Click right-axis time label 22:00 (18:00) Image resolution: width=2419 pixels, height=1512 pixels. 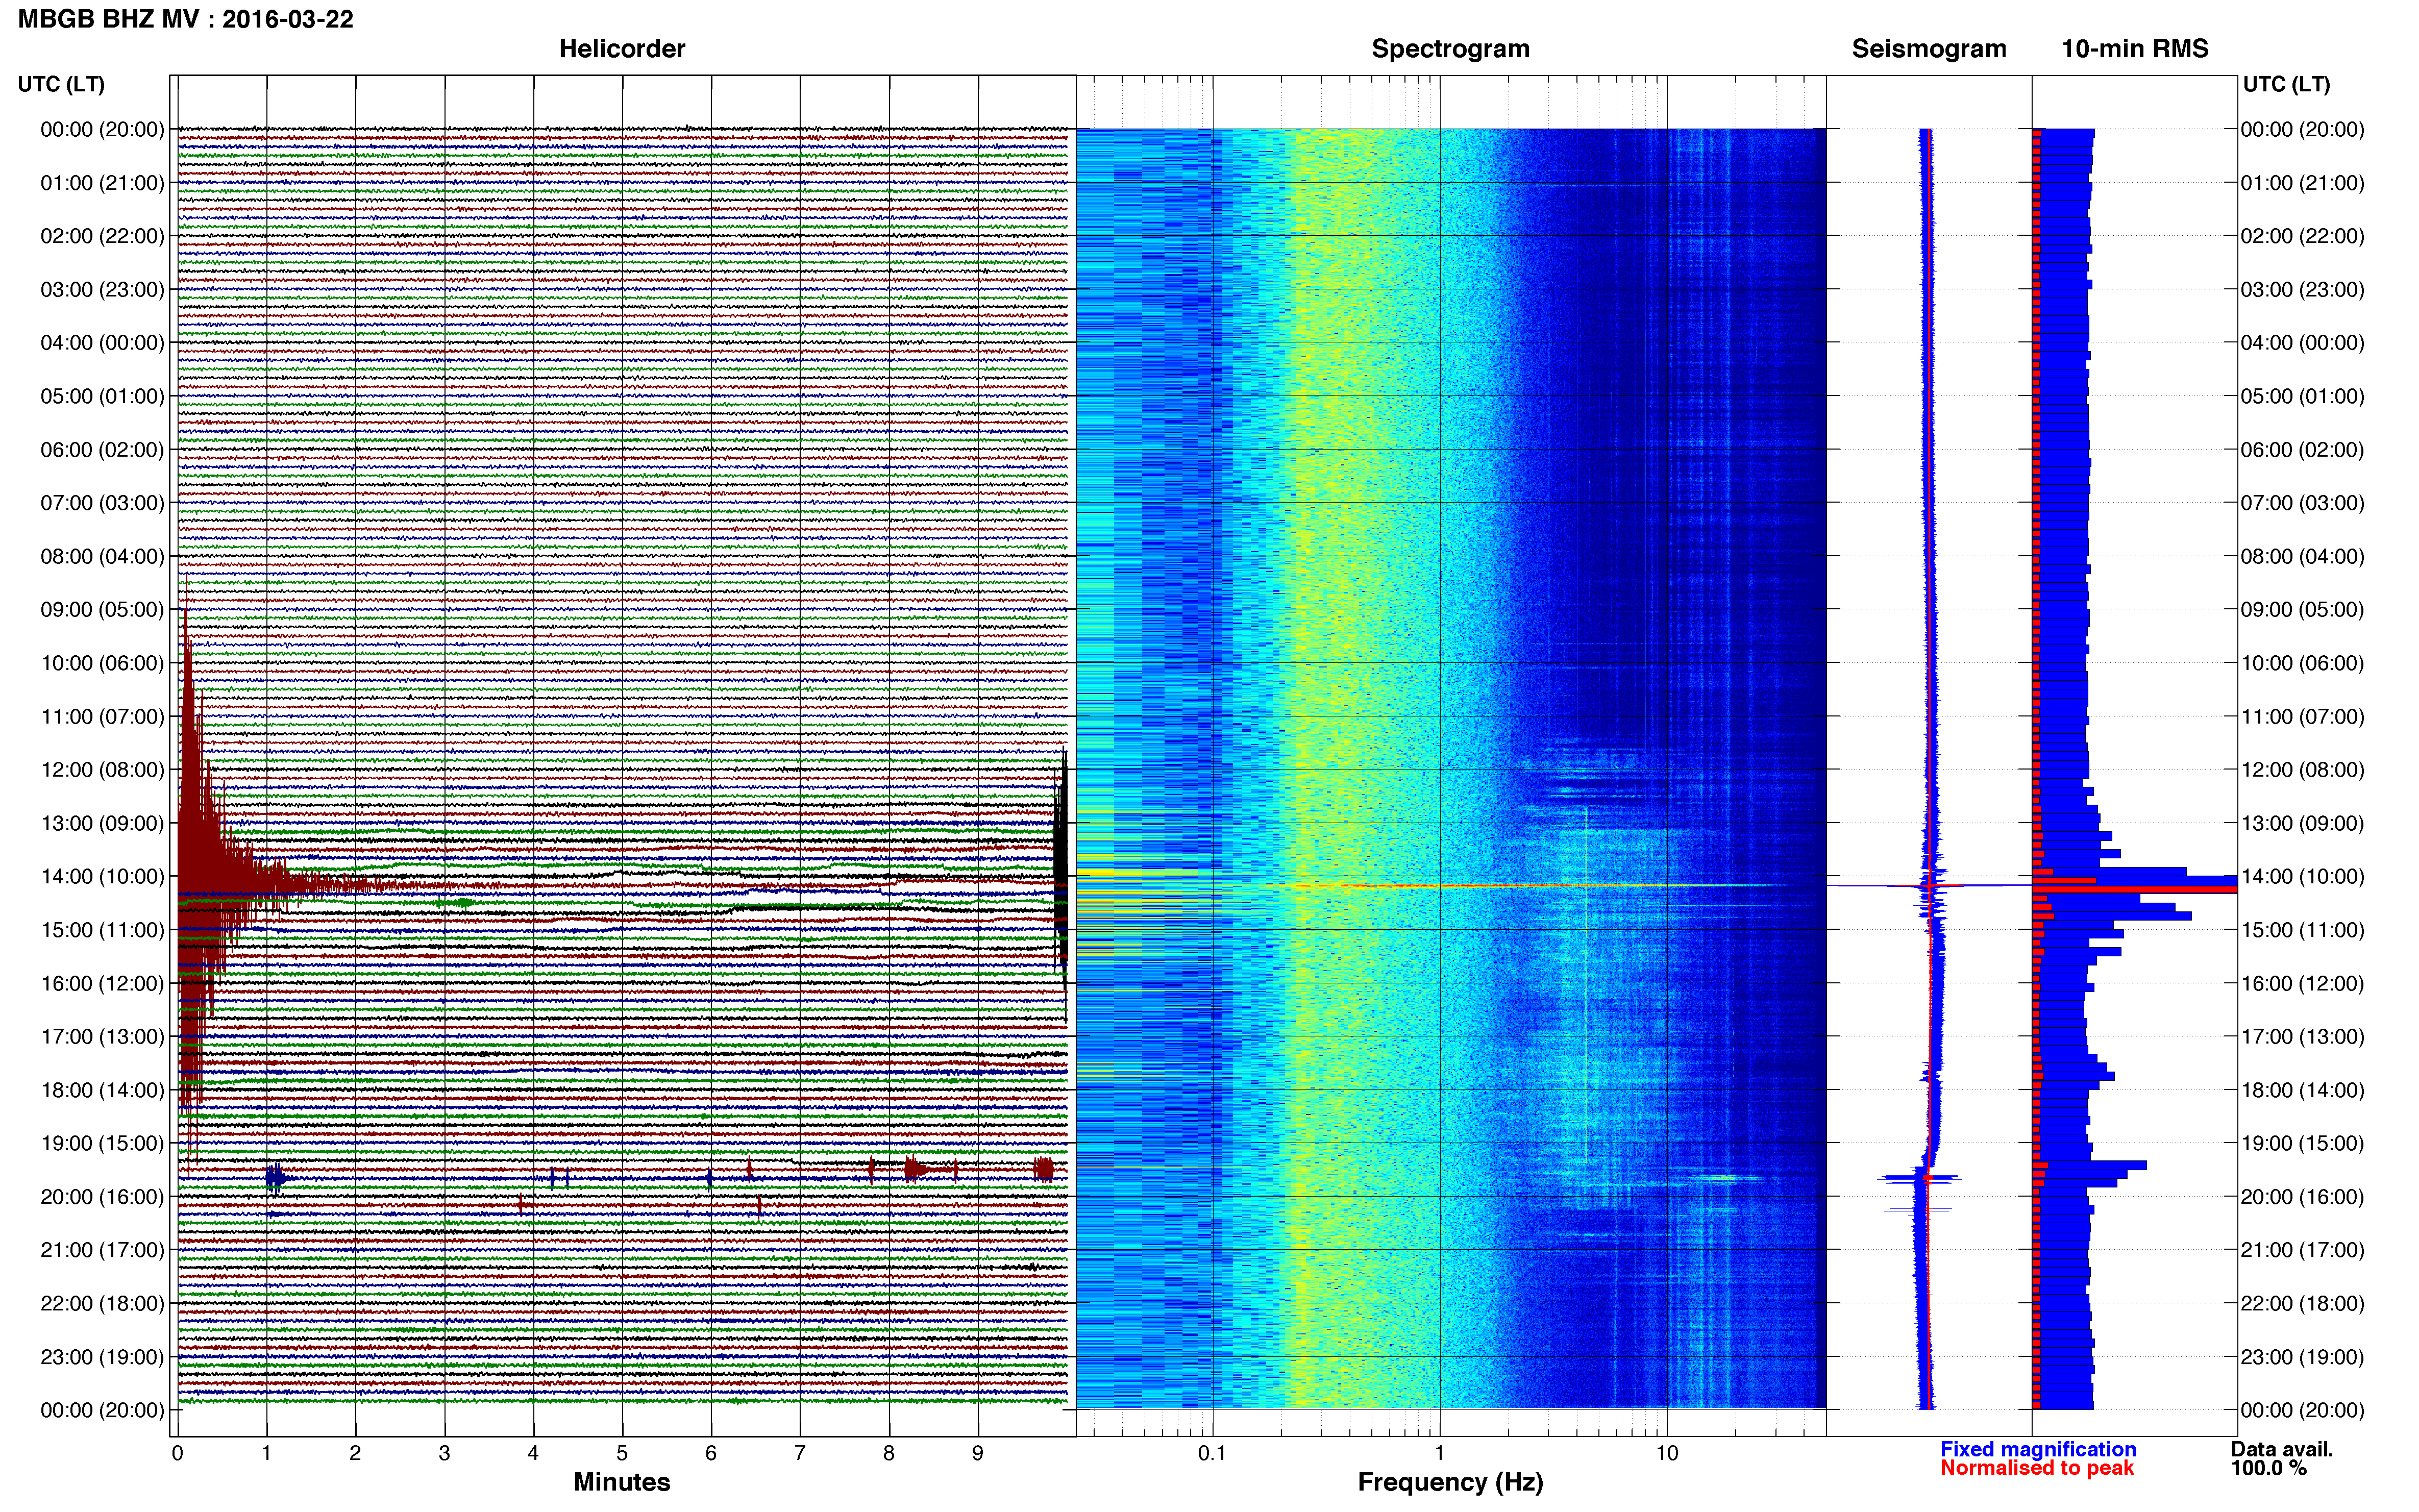coord(2302,1304)
